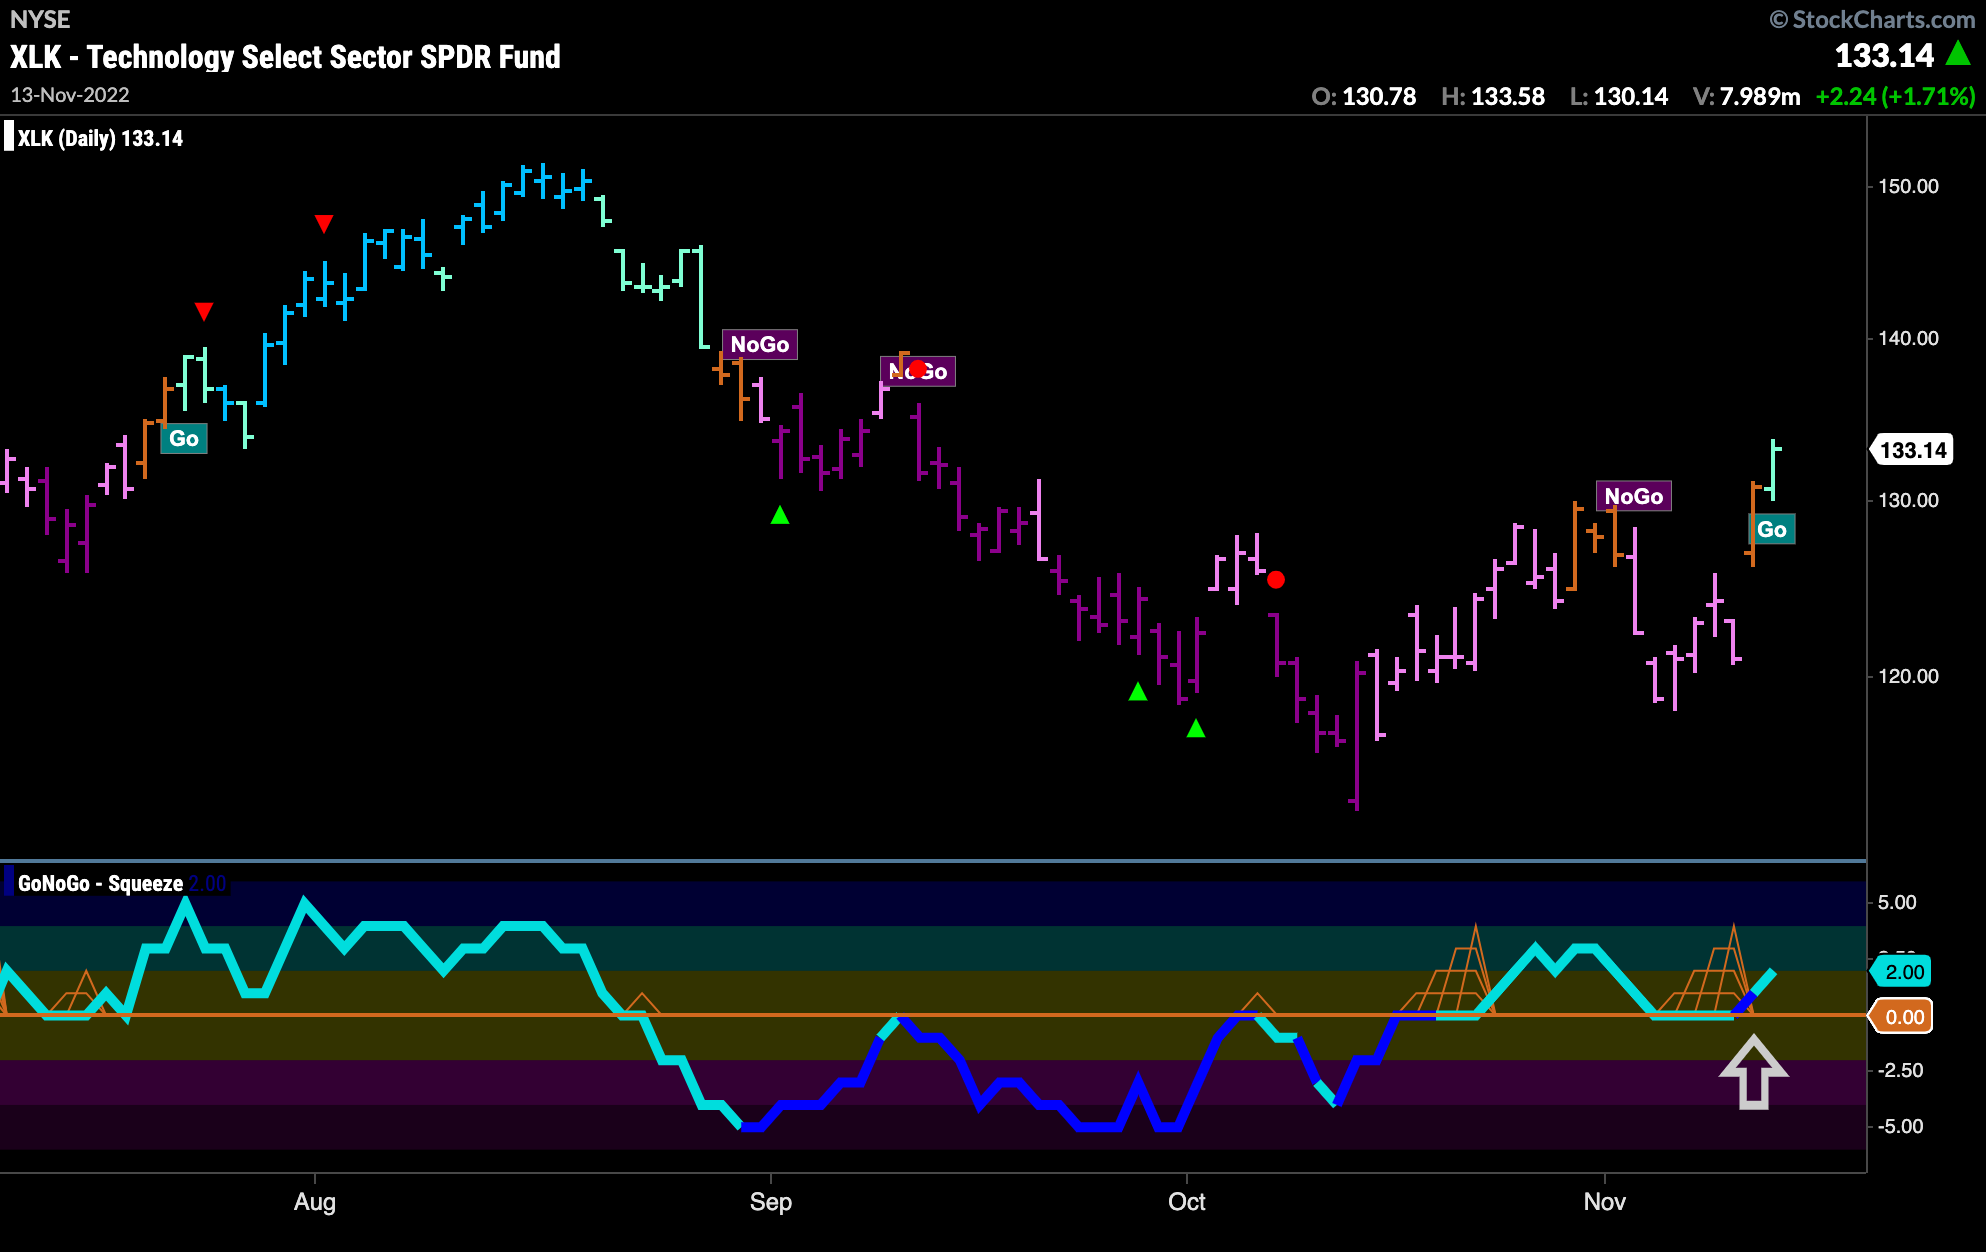Image resolution: width=1986 pixels, height=1252 pixels.
Task: Click the red circle marker in October
Action: click(1276, 579)
